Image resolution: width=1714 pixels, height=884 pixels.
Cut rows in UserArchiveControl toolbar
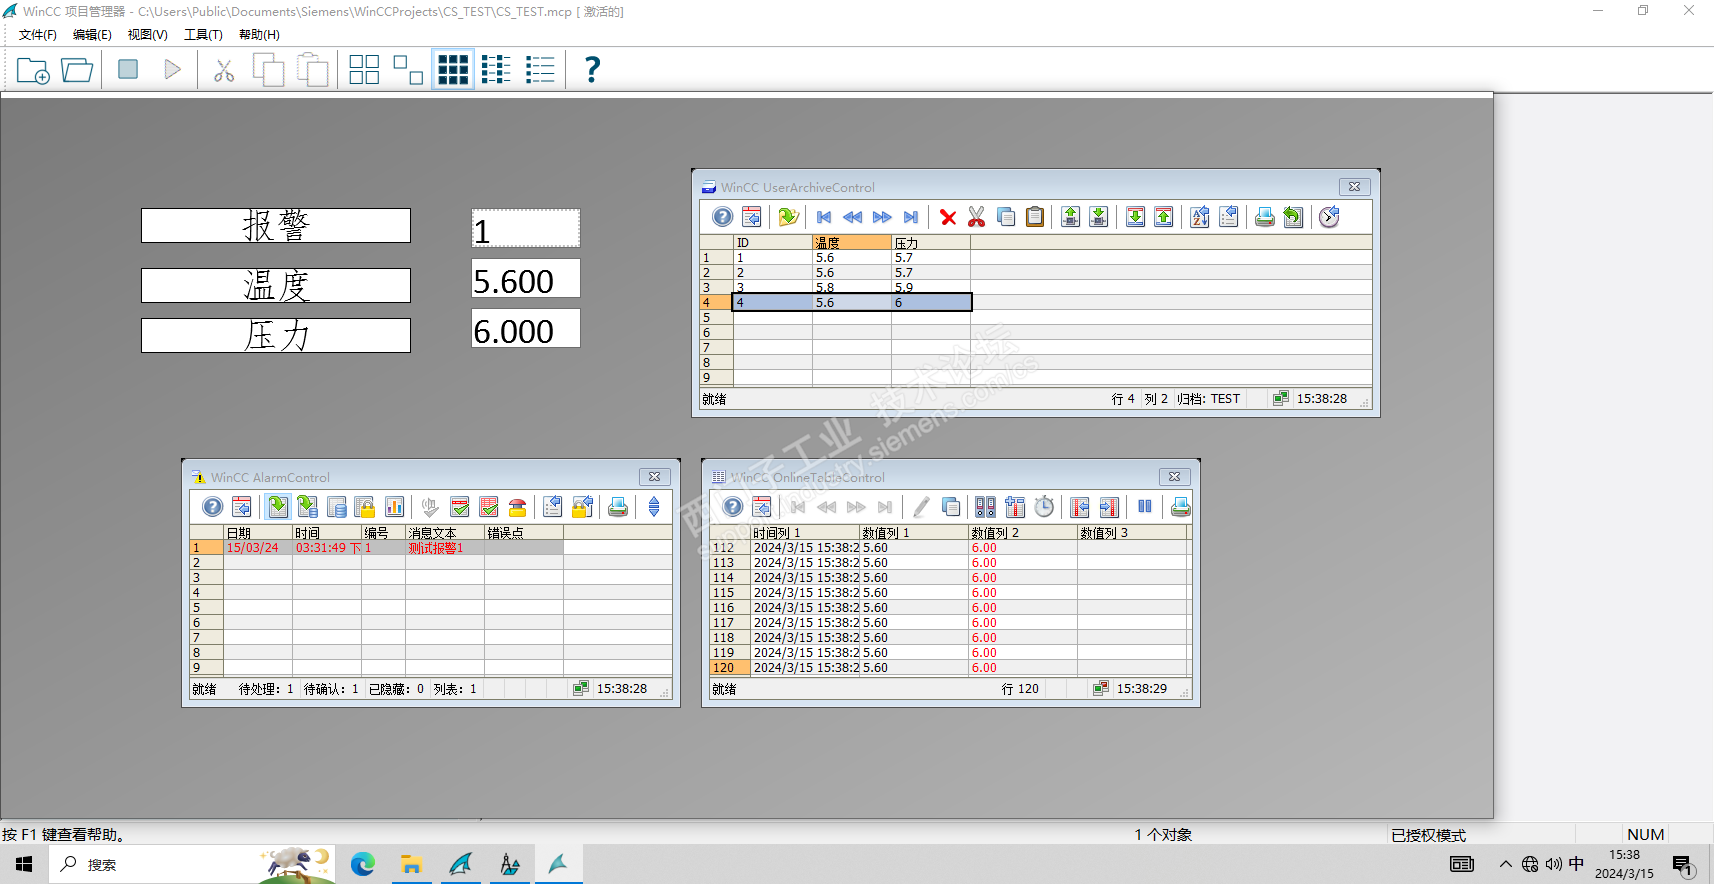point(977,217)
